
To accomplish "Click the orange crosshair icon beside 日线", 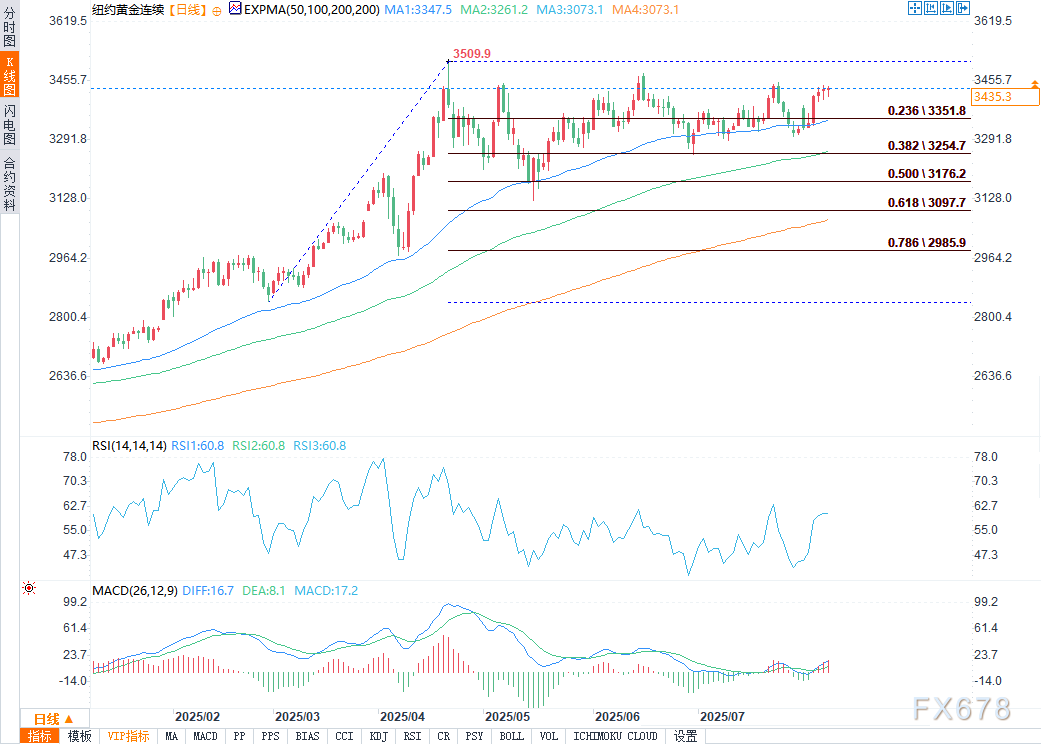I will [216, 8].
